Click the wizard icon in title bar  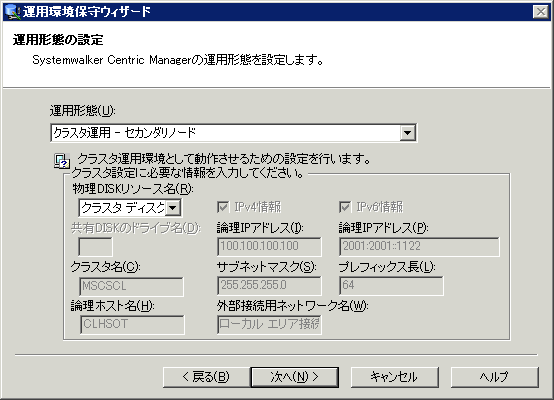[12, 12]
